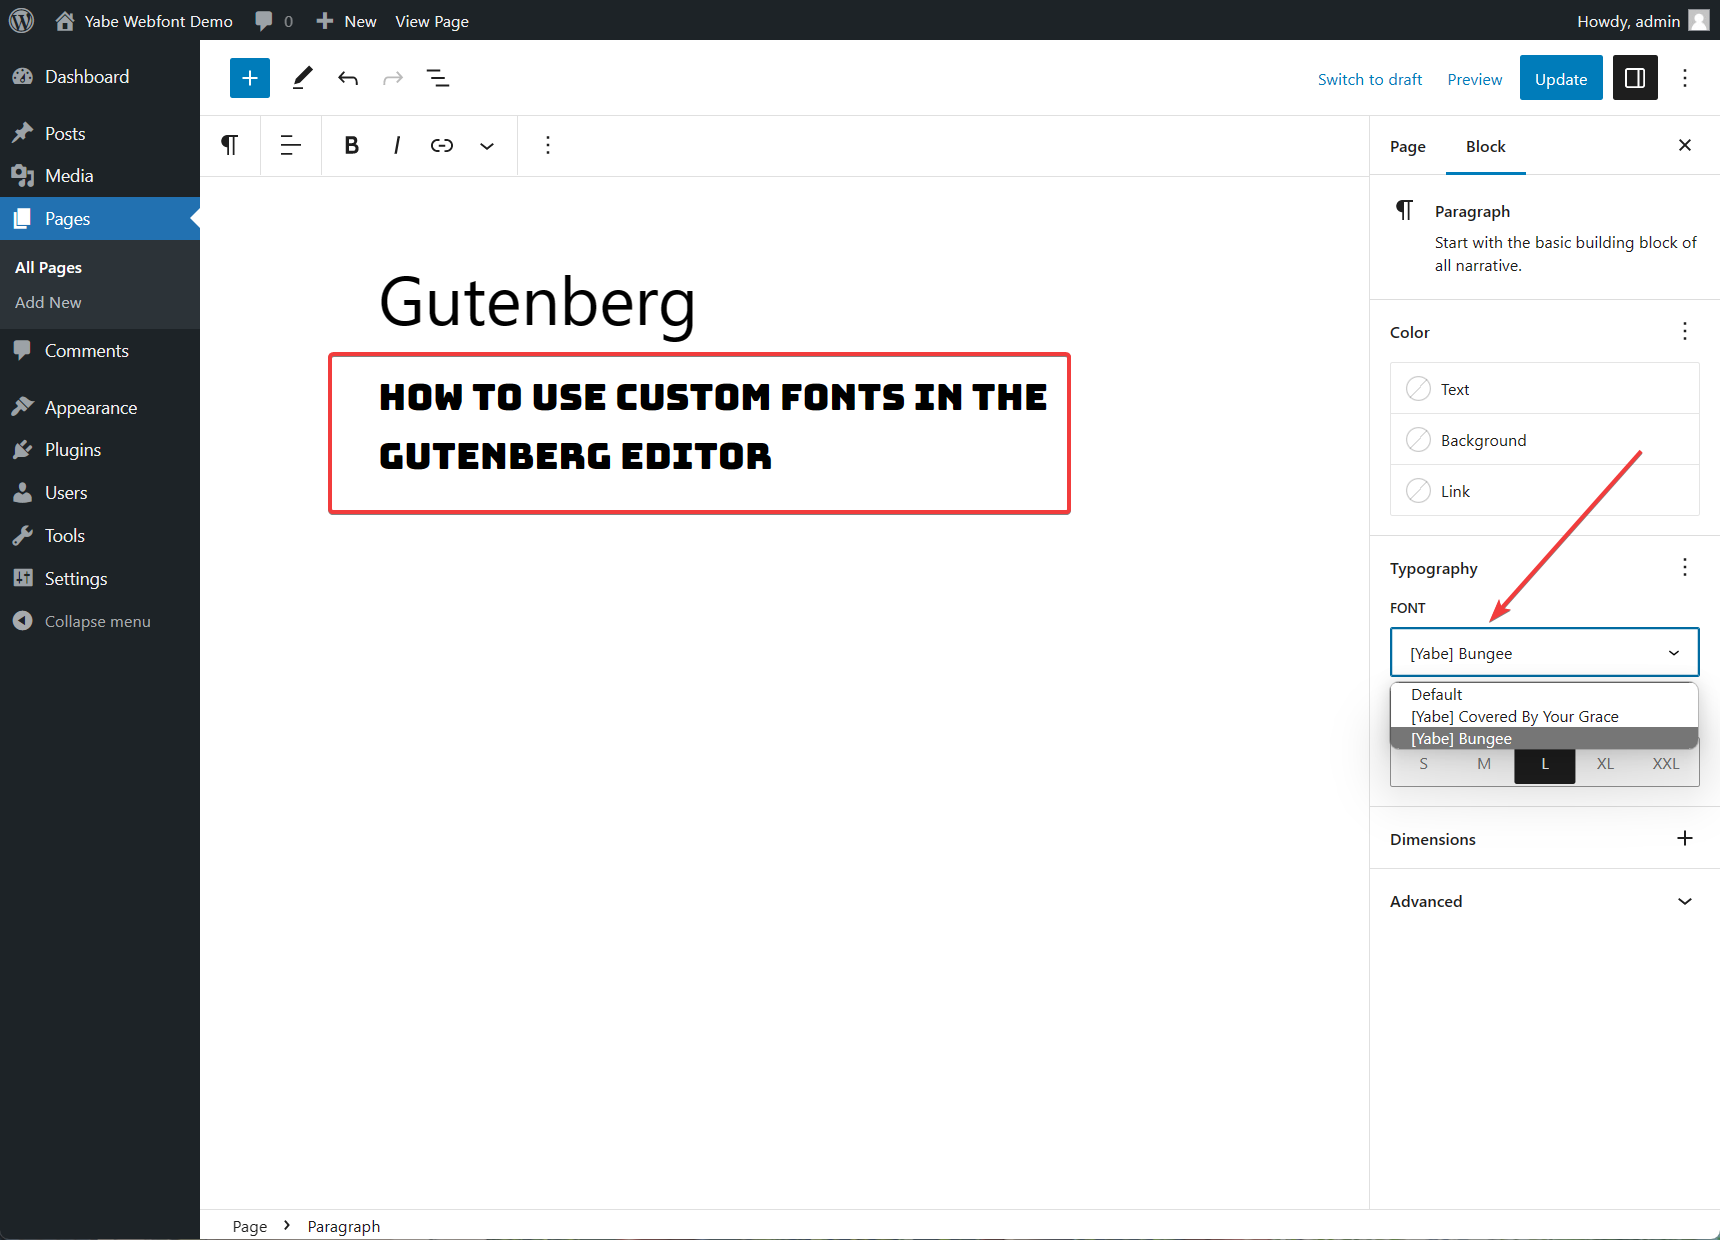Viewport: 1720px width, 1240px height.
Task: Switch to the Block tab
Action: click(1485, 146)
